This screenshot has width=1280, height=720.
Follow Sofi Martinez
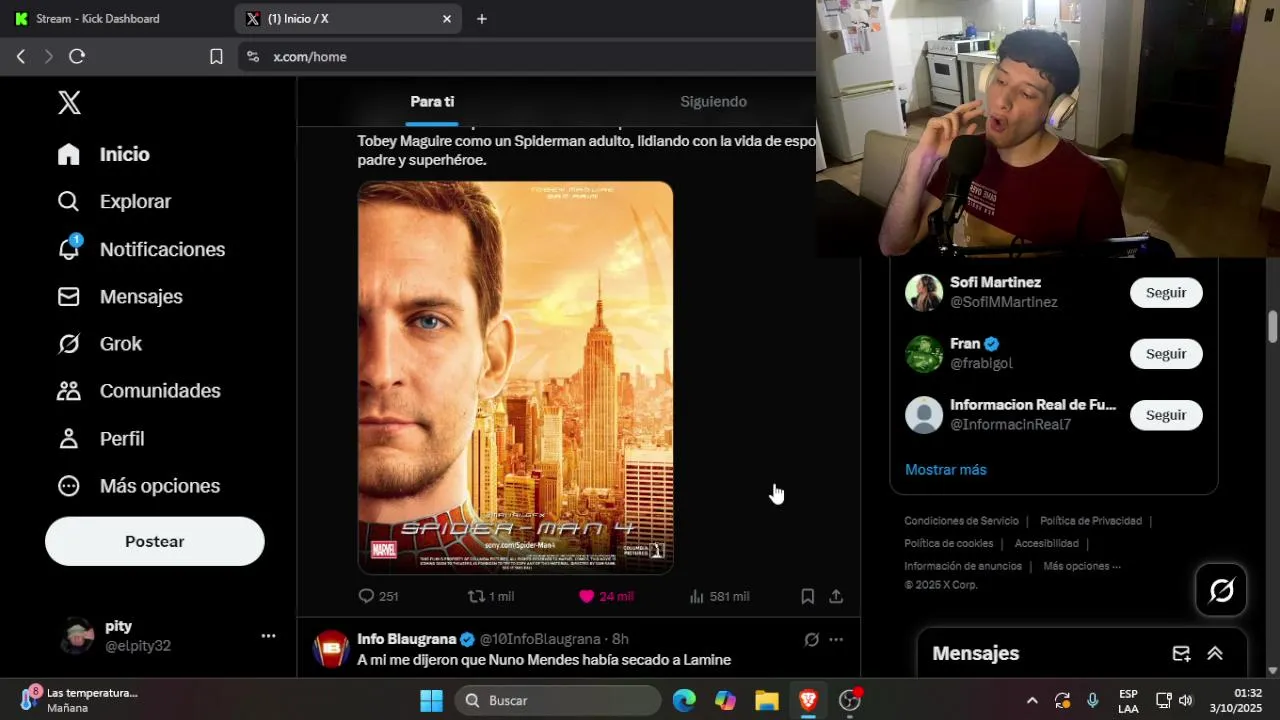point(1166,293)
